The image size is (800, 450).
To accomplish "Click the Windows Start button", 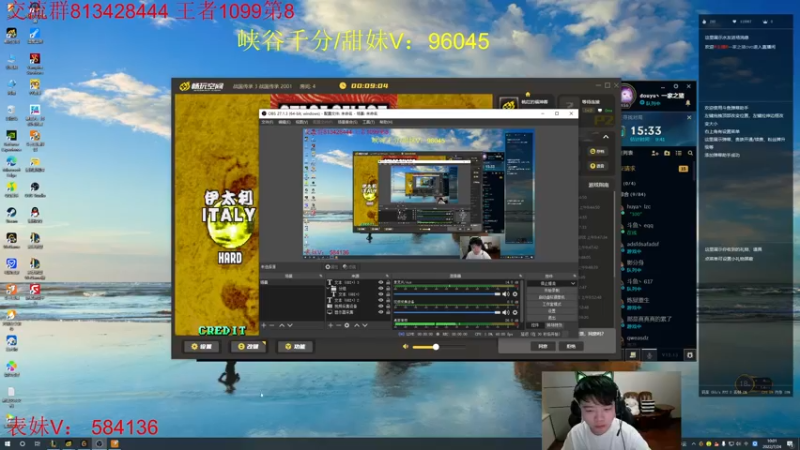I will coord(7,444).
